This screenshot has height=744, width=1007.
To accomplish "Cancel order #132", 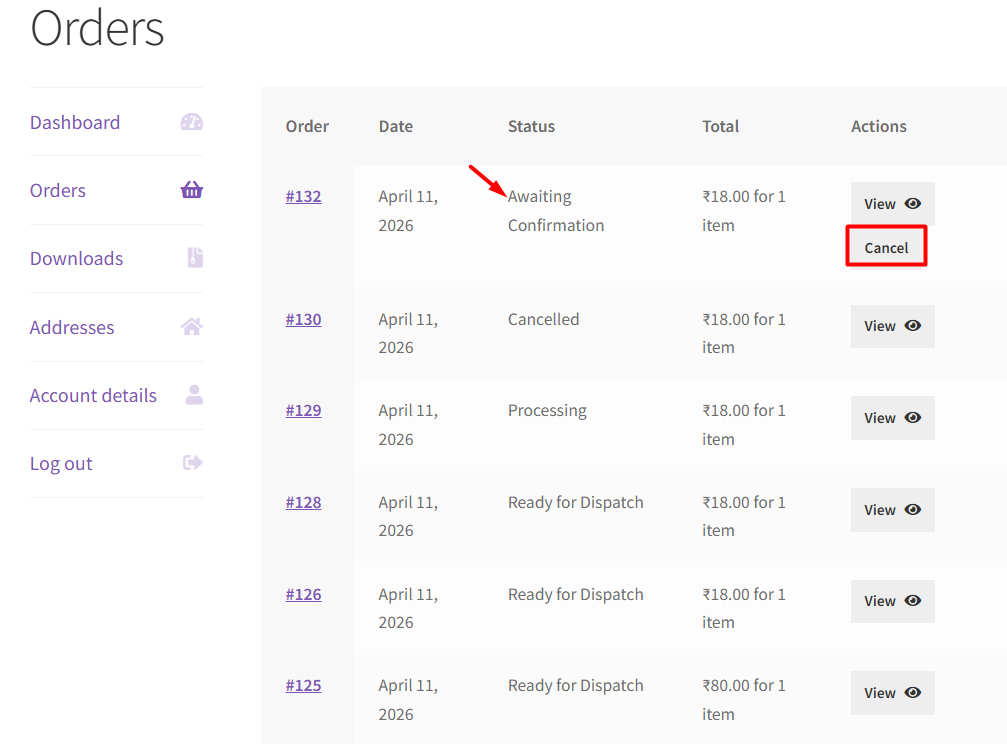I will click(x=886, y=247).
